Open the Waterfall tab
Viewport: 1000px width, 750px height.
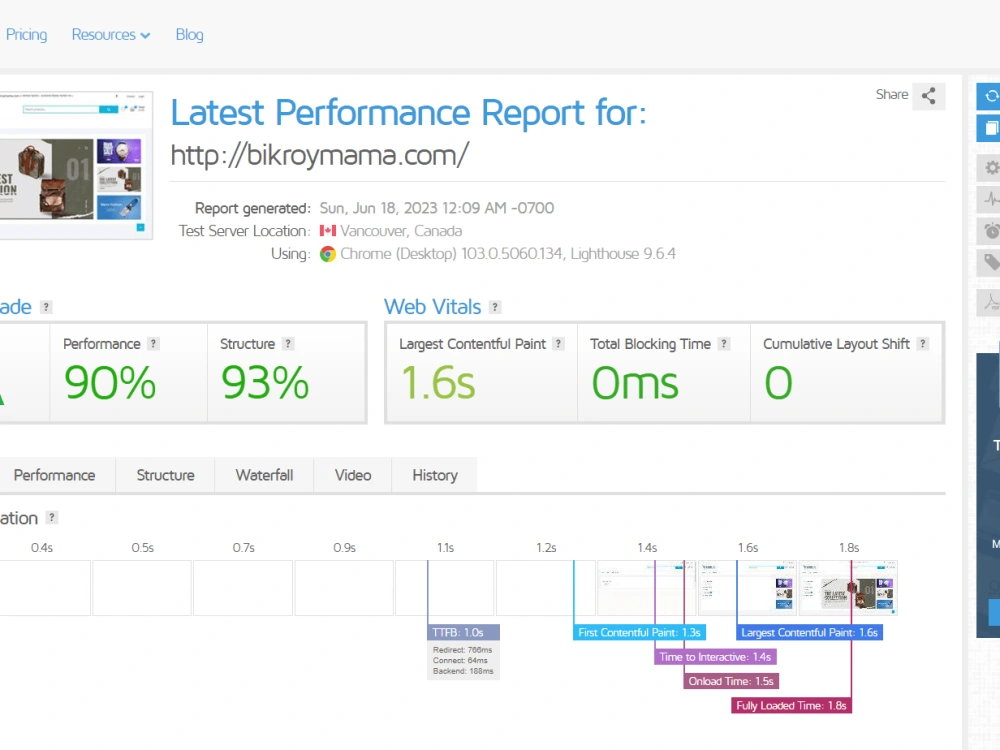[264, 475]
